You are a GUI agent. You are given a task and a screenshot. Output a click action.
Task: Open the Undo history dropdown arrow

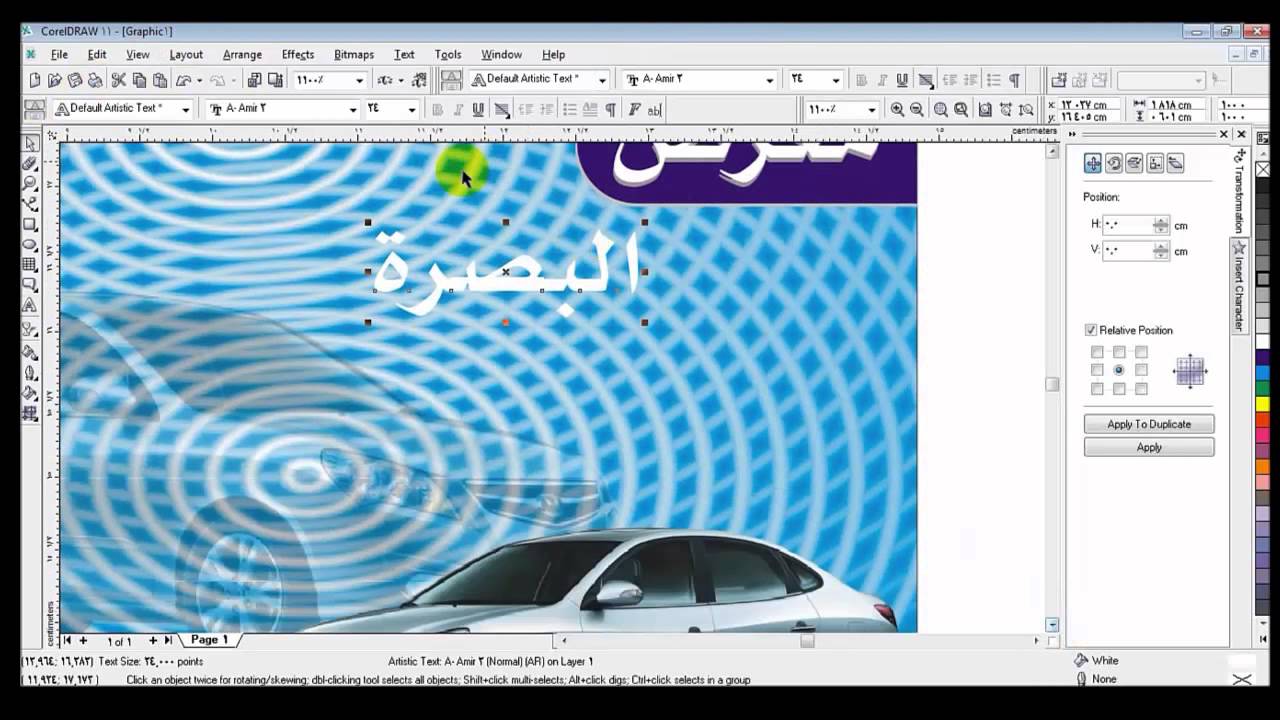[199, 80]
